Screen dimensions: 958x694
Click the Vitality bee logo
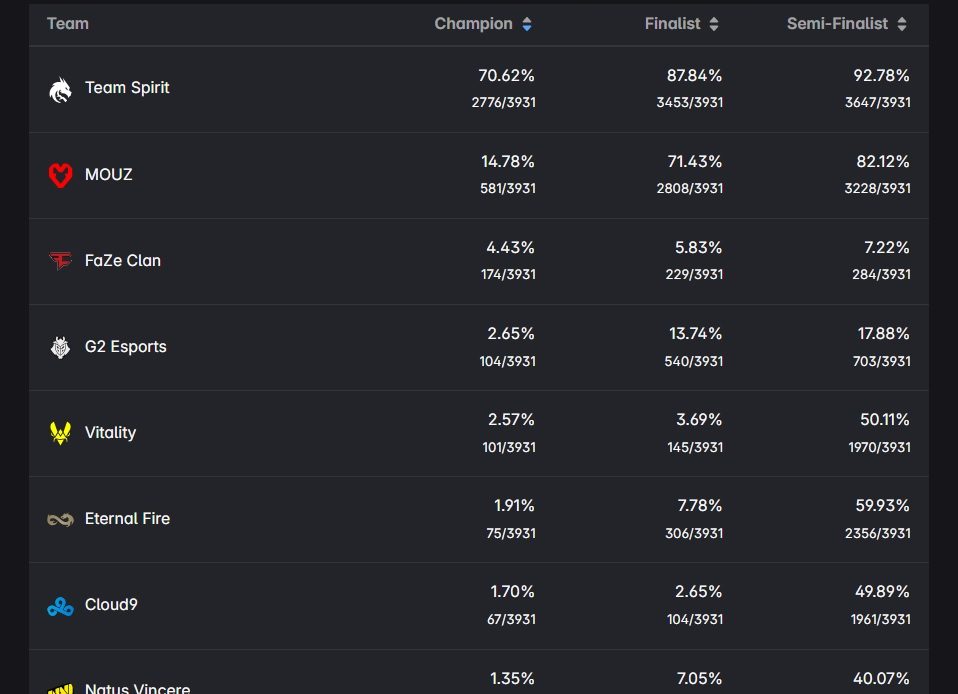(x=60, y=433)
